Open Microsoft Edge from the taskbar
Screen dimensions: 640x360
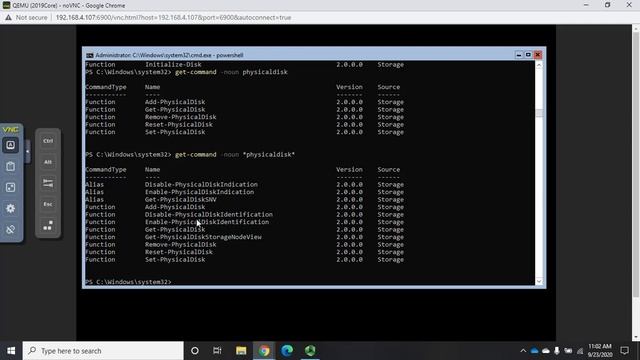click(x=287, y=351)
